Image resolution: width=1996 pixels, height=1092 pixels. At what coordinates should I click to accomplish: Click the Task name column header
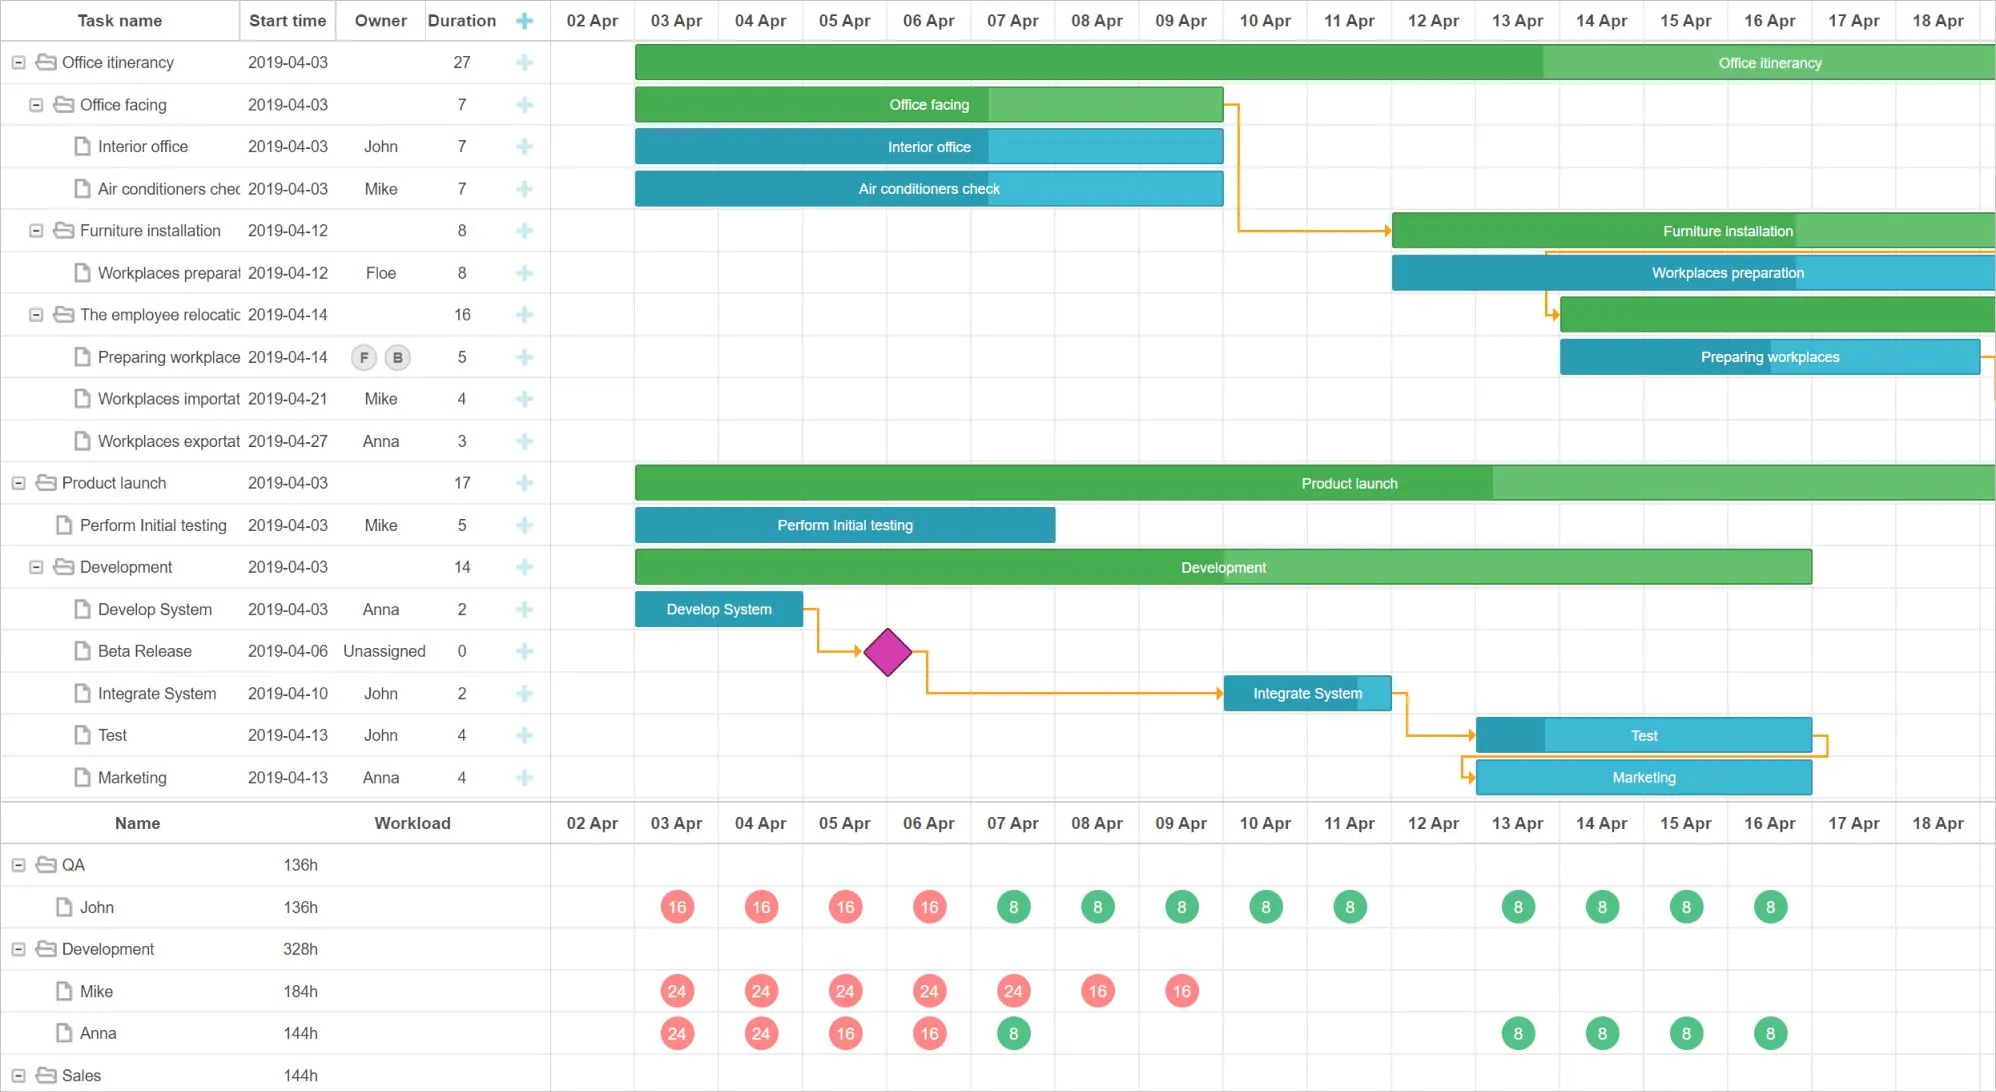[119, 20]
